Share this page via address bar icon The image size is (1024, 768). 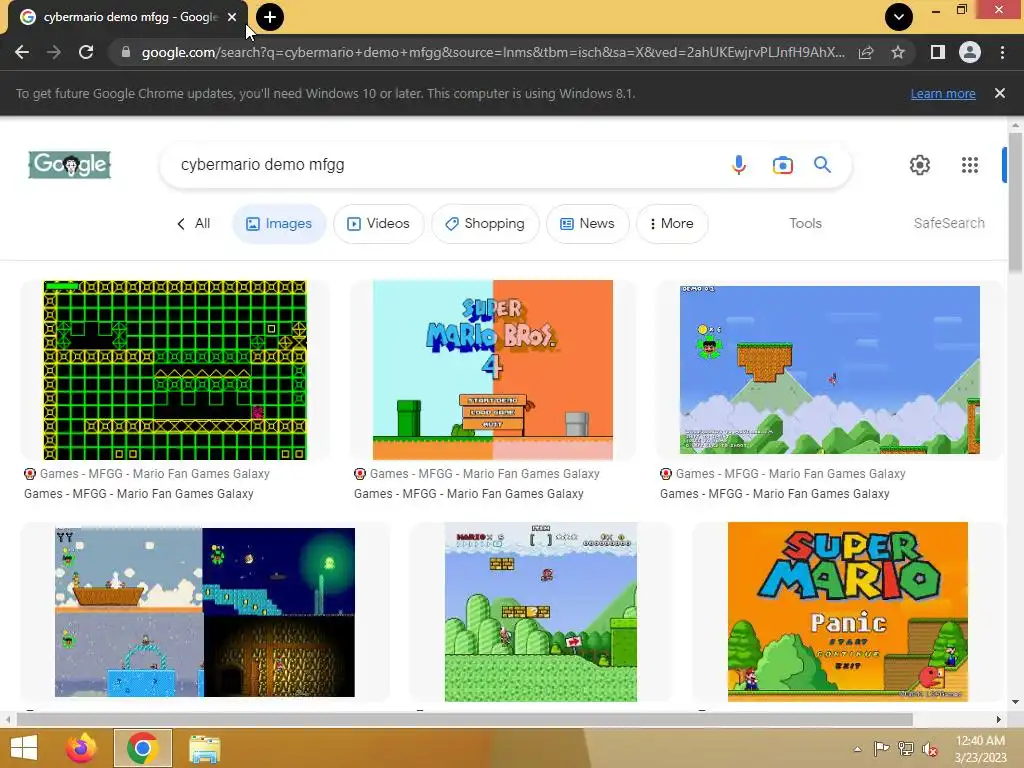866,52
